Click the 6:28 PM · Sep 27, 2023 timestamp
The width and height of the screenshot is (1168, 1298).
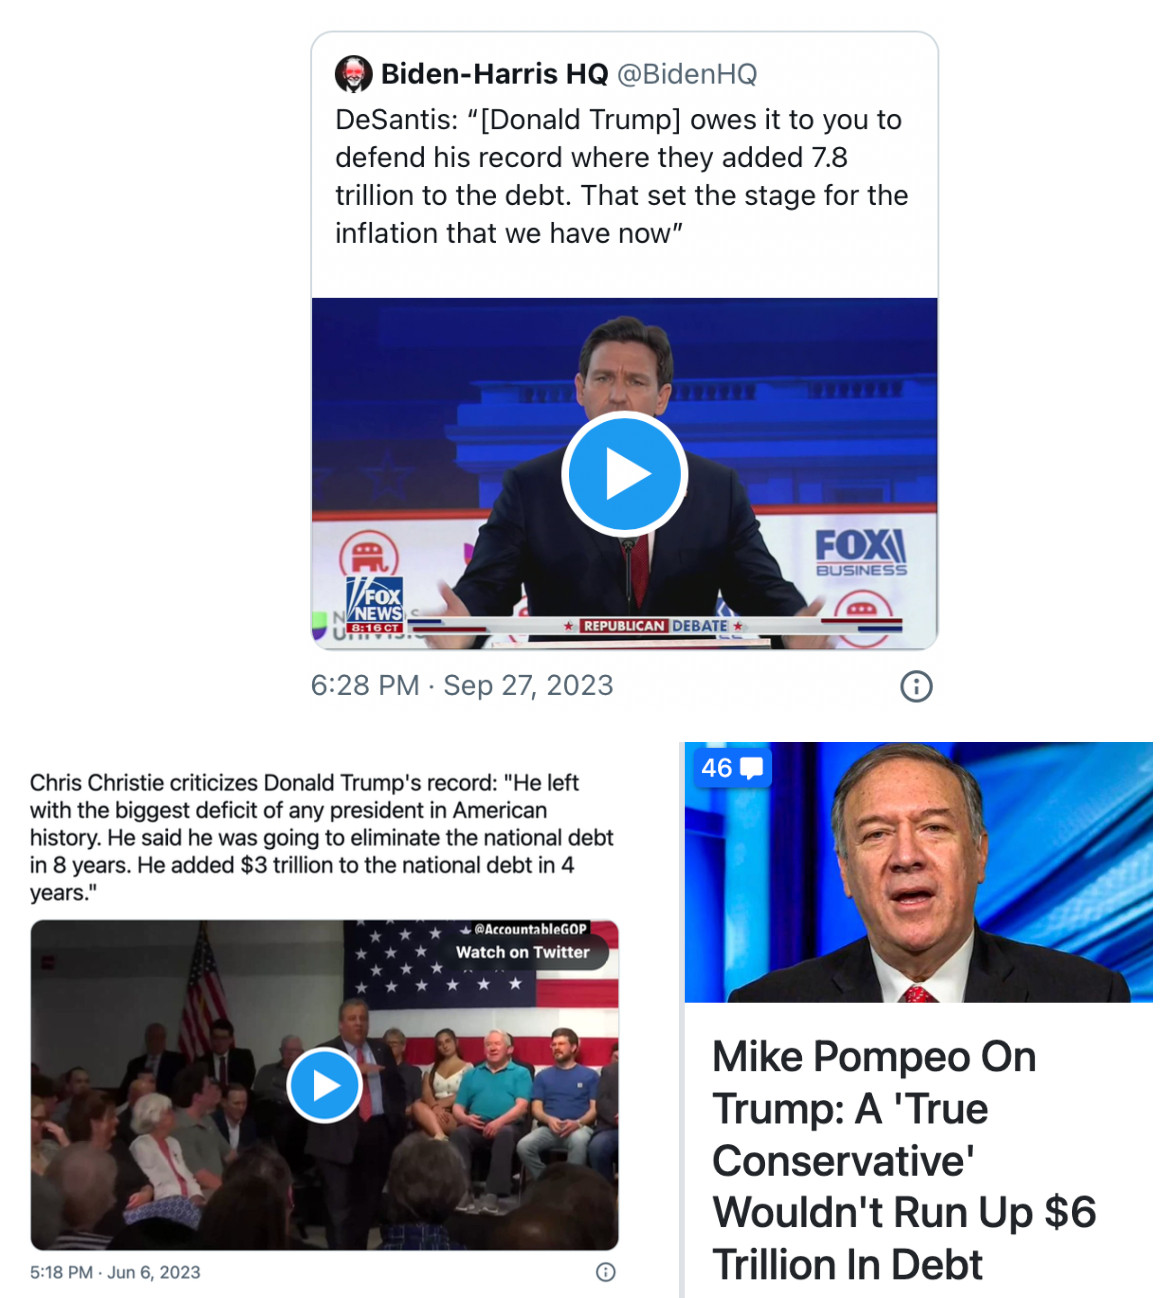(x=462, y=686)
